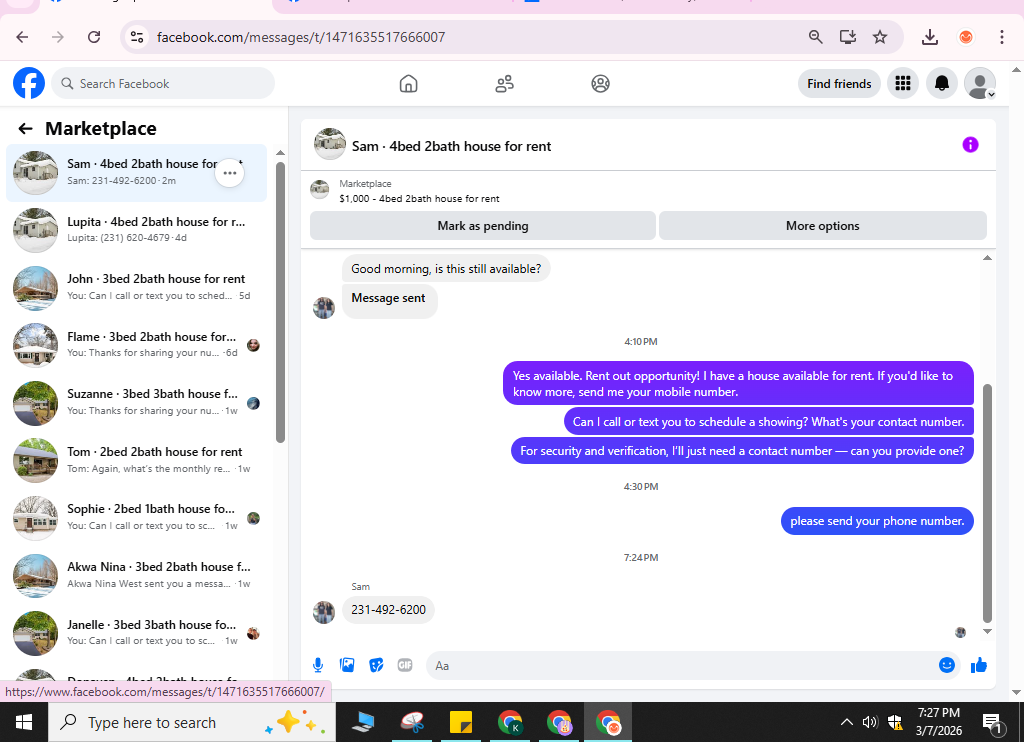Bookmark this page with the star
The image size is (1024, 742).
click(880, 37)
